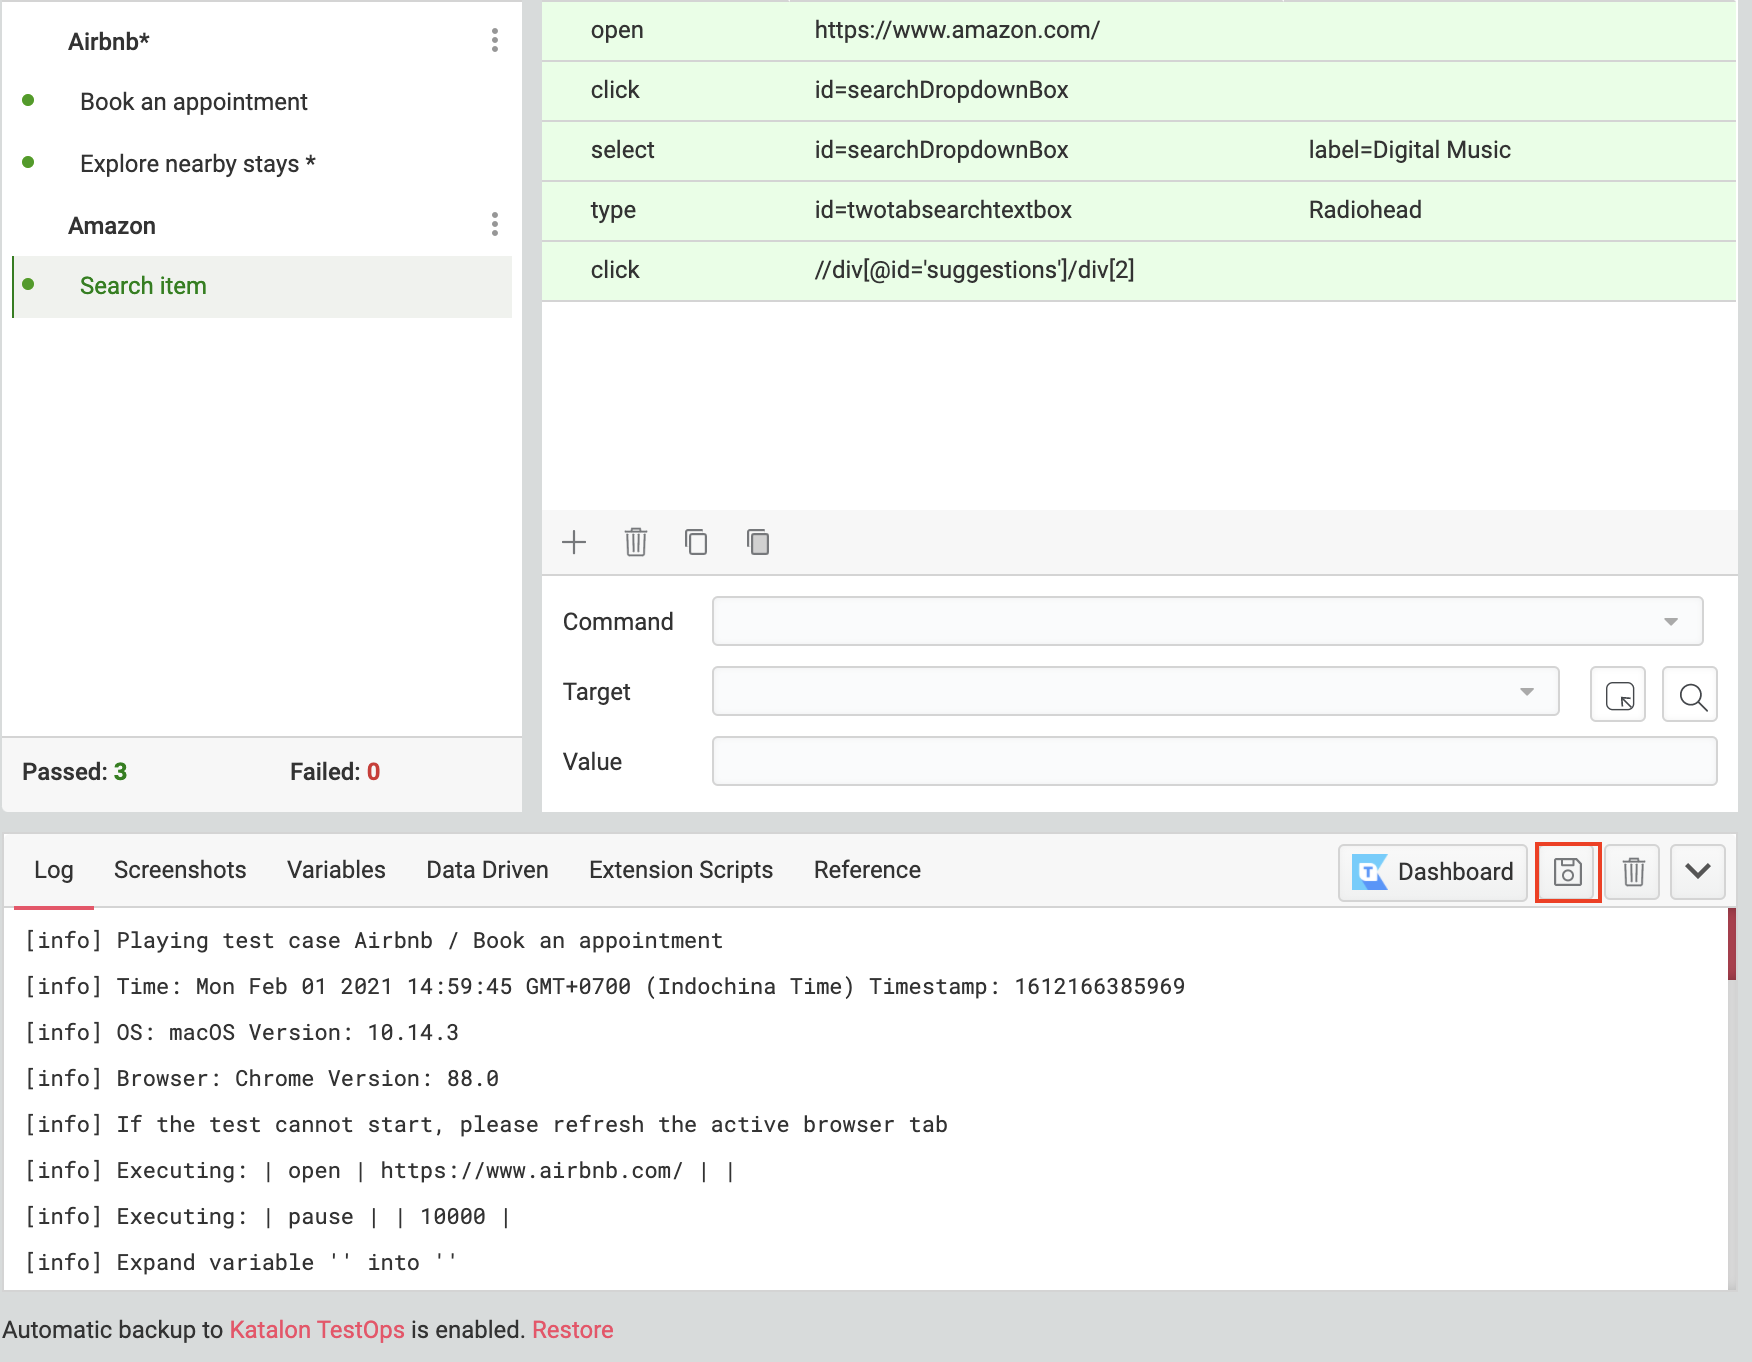The width and height of the screenshot is (1752, 1362).
Task: Open the Reference tab
Action: pos(867,870)
